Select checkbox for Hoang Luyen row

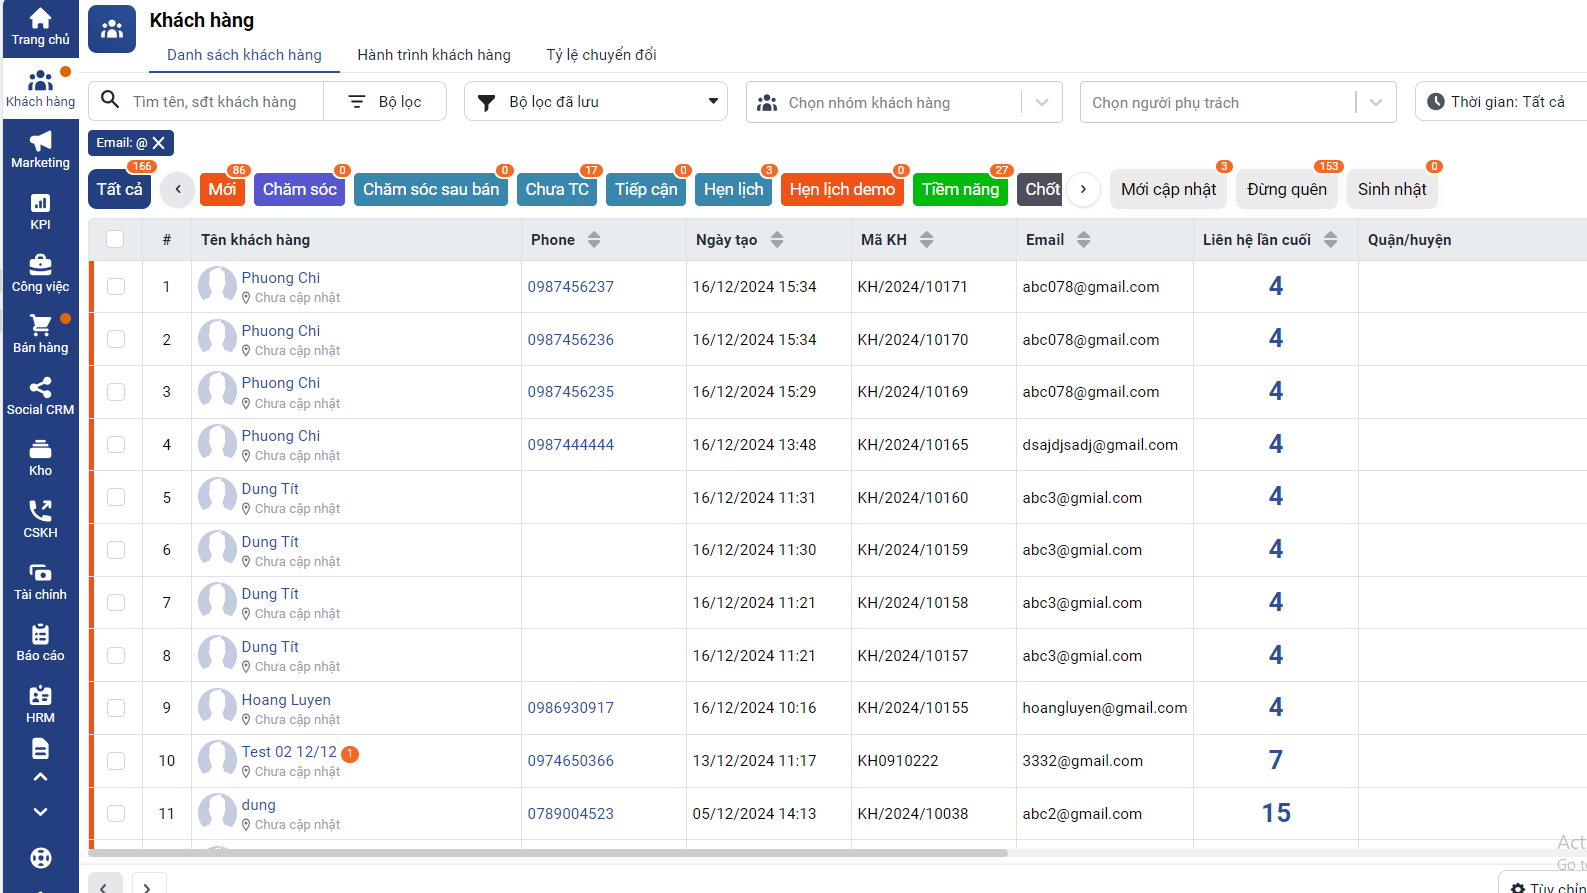click(x=116, y=708)
